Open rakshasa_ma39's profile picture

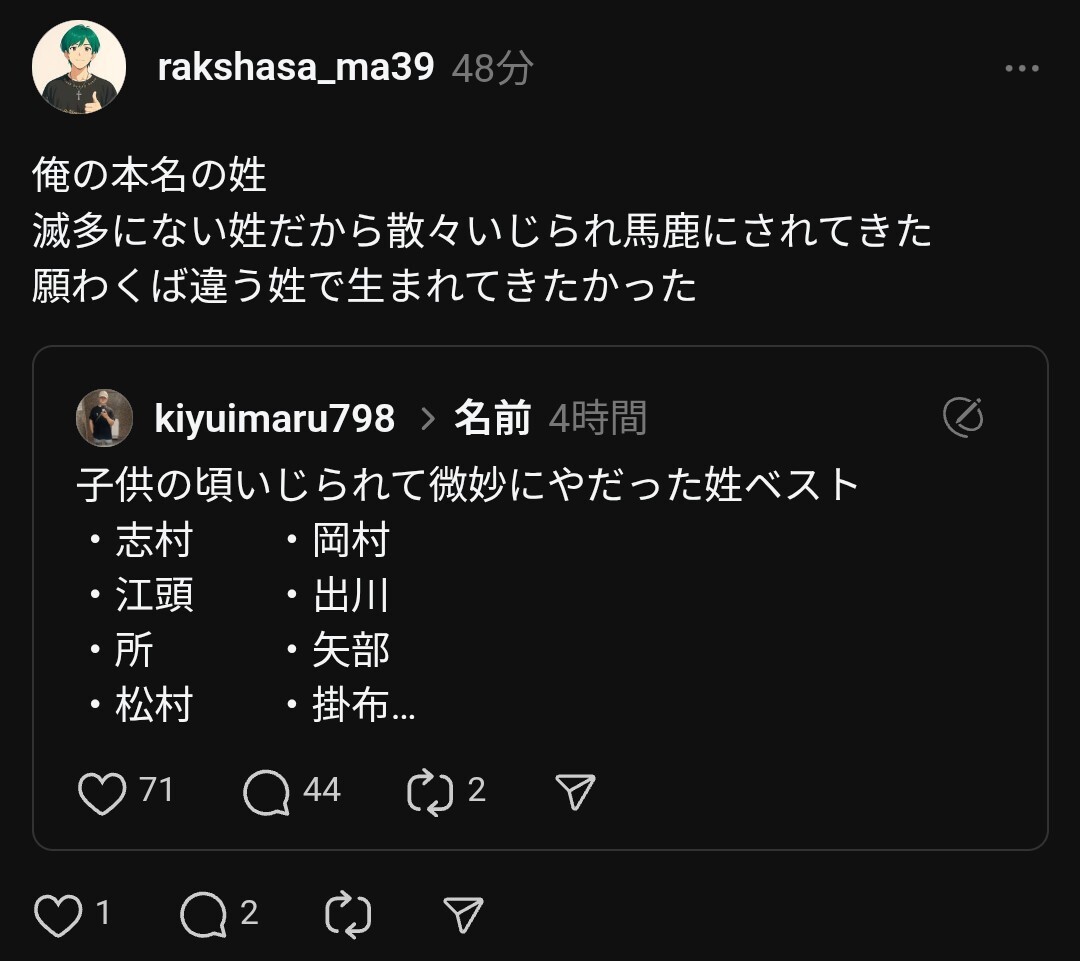click(79, 67)
